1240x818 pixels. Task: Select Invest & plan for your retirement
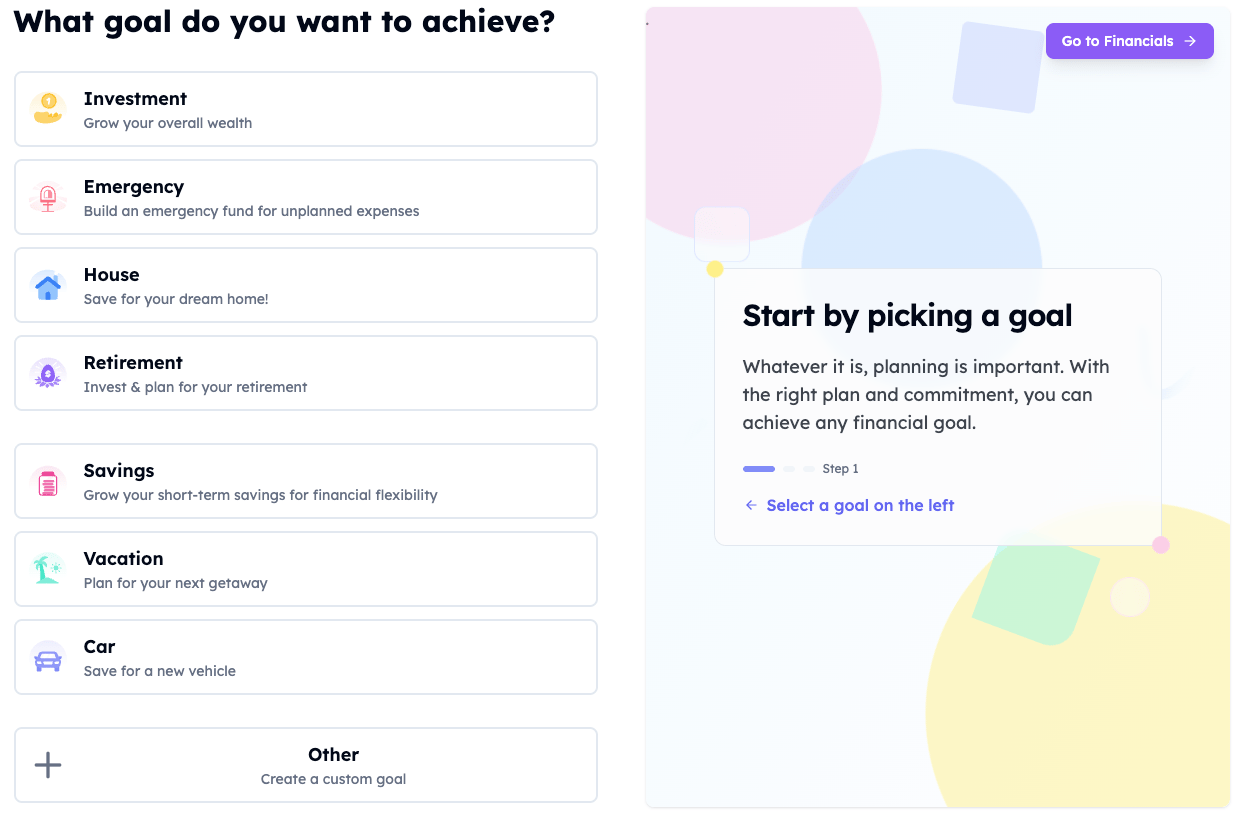pyautogui.click(x=195, y=387)
